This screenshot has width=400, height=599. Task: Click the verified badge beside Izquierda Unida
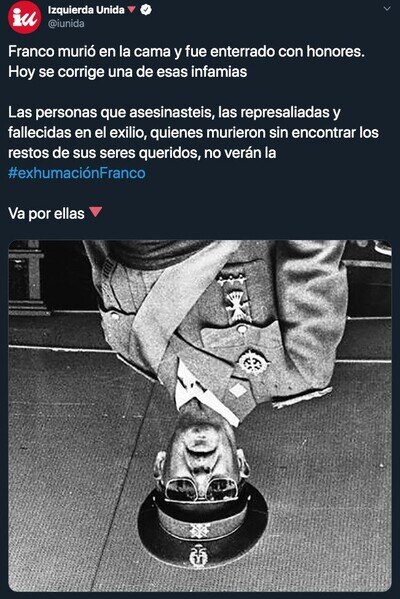146,10
